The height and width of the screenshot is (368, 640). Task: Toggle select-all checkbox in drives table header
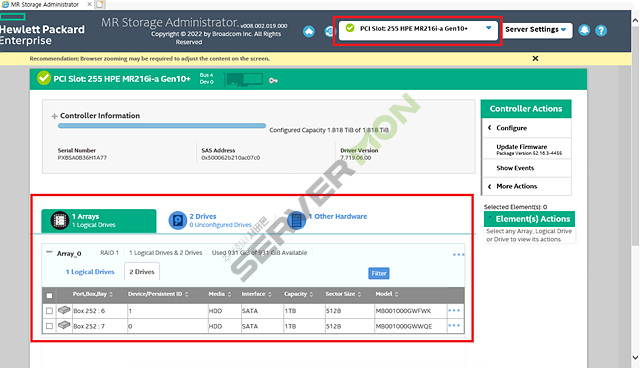[x=49, y=295]
